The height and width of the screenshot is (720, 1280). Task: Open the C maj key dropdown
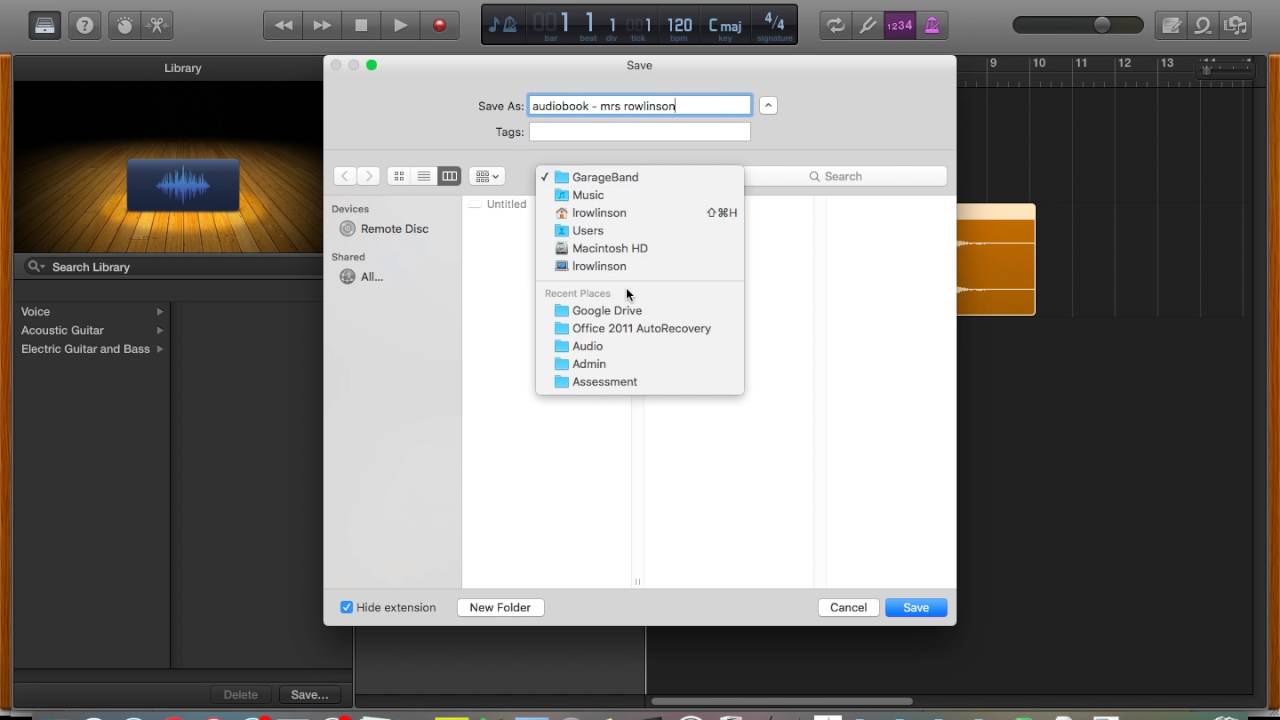pyautogui.click(x=725, y=25)
